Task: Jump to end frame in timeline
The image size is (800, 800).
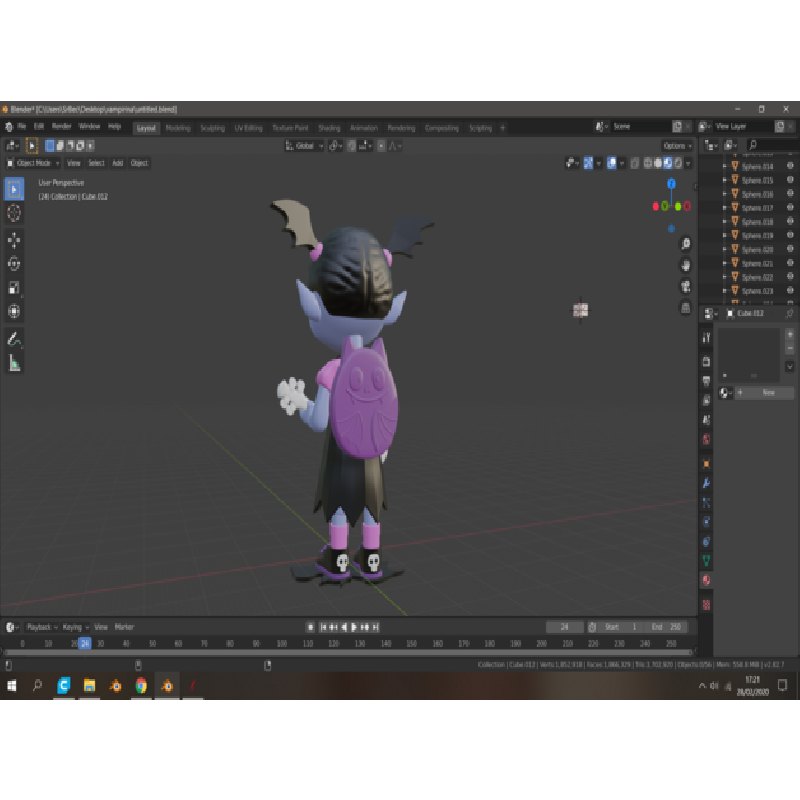Action: (376, 627)
